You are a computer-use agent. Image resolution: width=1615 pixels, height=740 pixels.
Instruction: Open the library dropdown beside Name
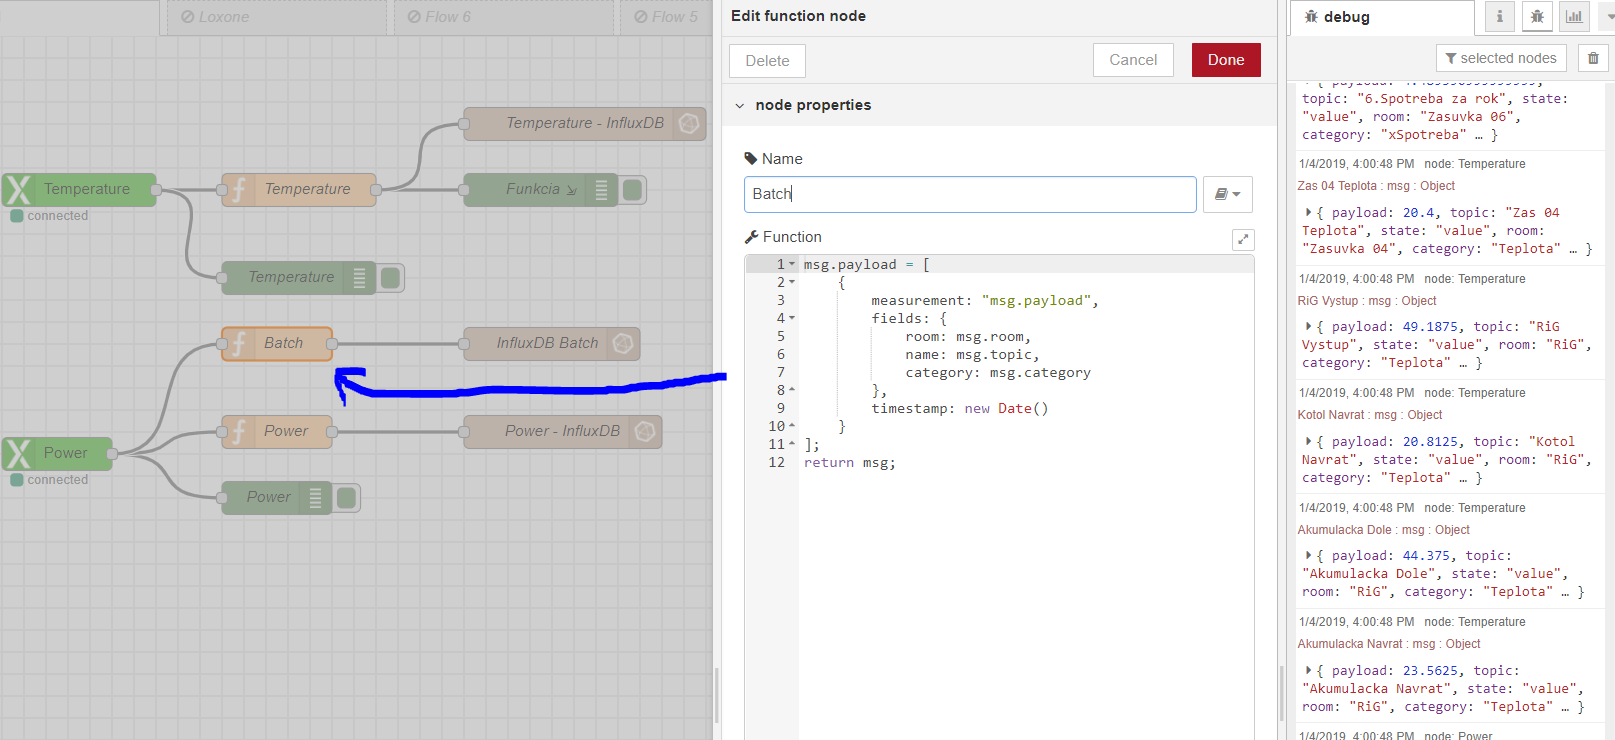(x=1227, y=194)
